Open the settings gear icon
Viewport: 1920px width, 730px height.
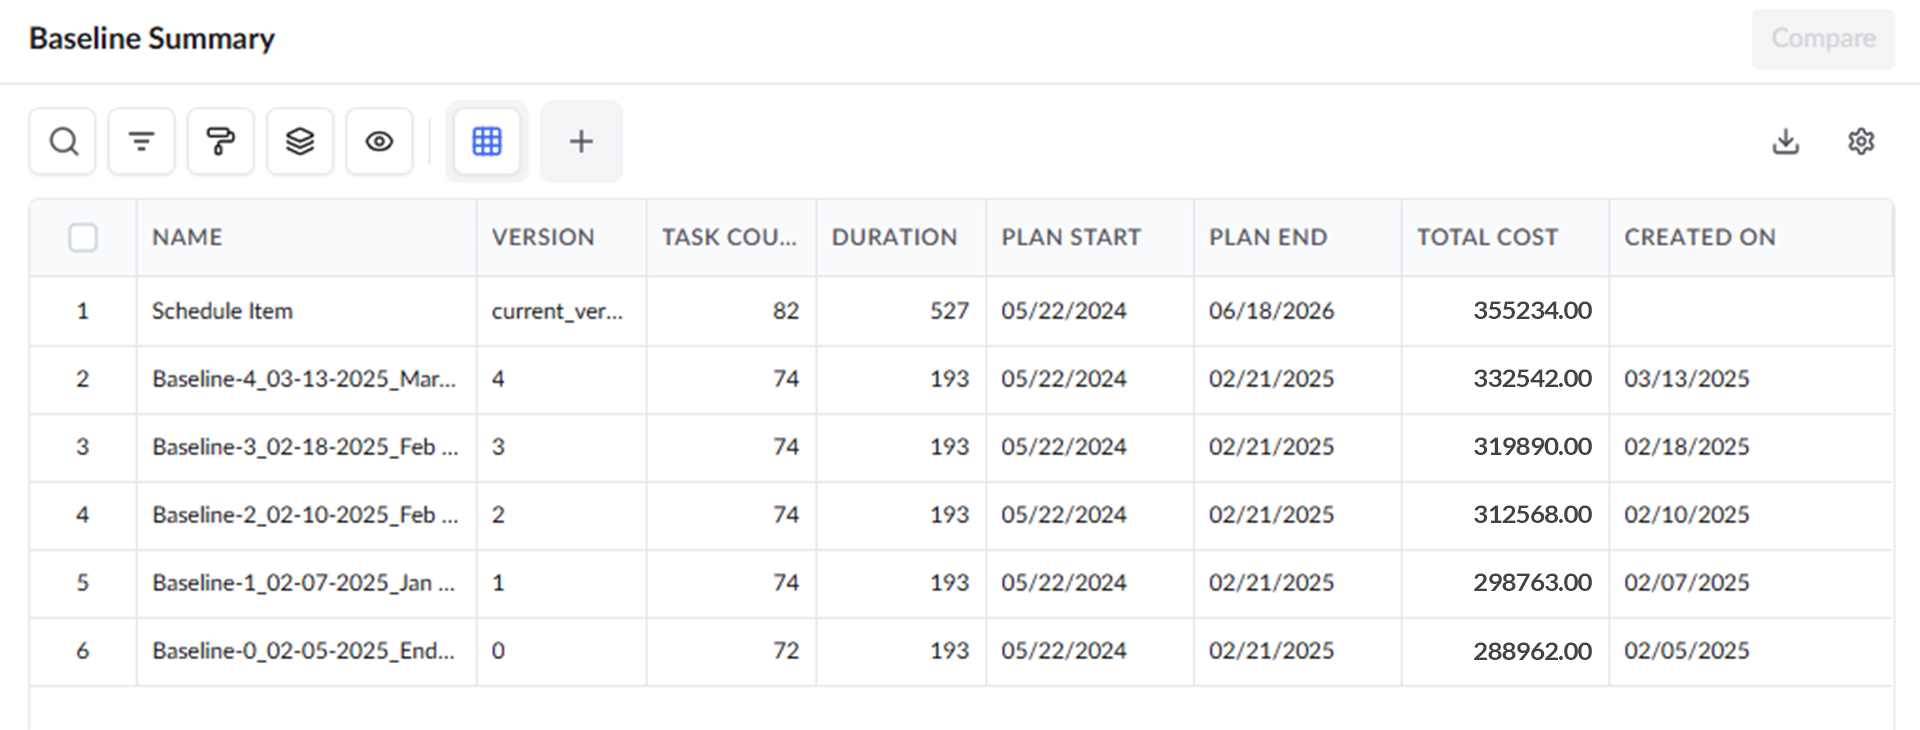[x=1861, y=141]
